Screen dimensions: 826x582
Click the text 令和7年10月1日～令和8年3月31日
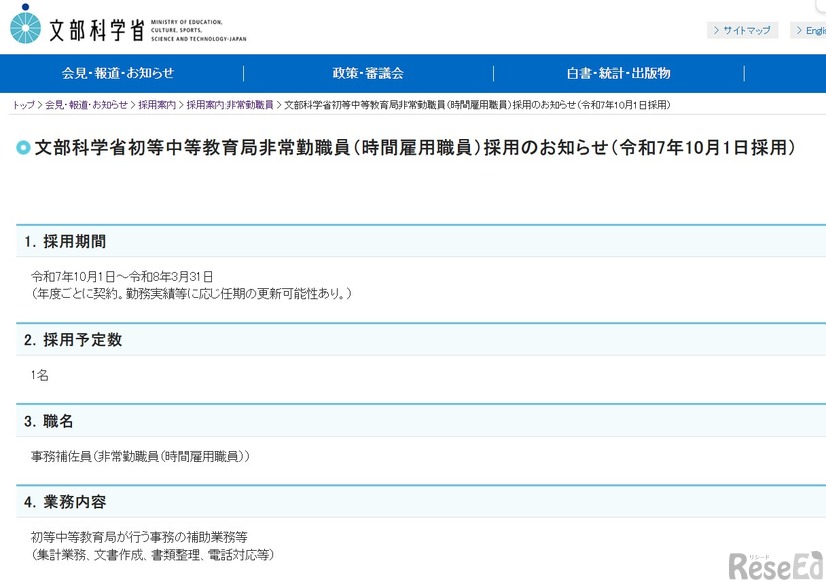click(122, 277)
